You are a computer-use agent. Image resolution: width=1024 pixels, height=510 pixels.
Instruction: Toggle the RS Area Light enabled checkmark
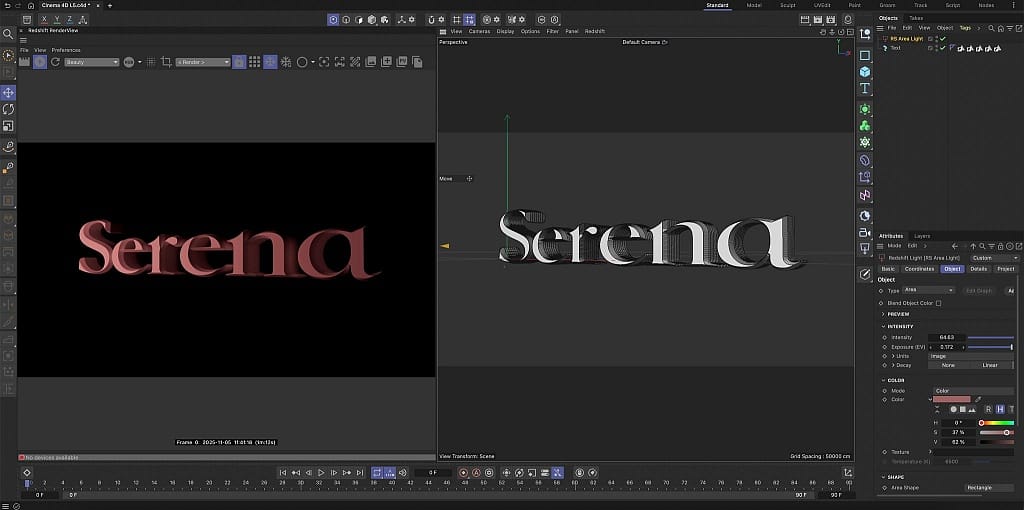tap(942, 38)
